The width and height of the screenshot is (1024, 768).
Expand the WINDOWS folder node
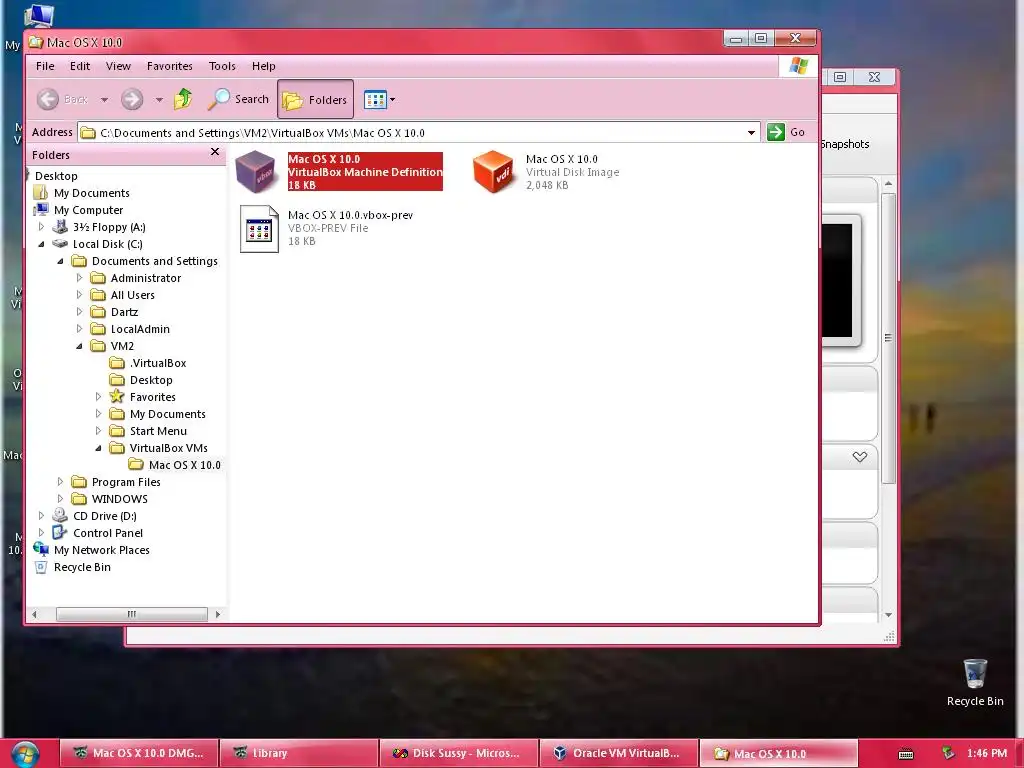tap(60, 498)
